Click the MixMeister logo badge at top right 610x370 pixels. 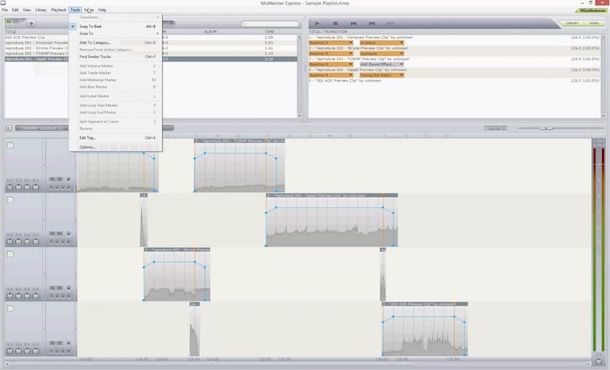pos(592,11)
